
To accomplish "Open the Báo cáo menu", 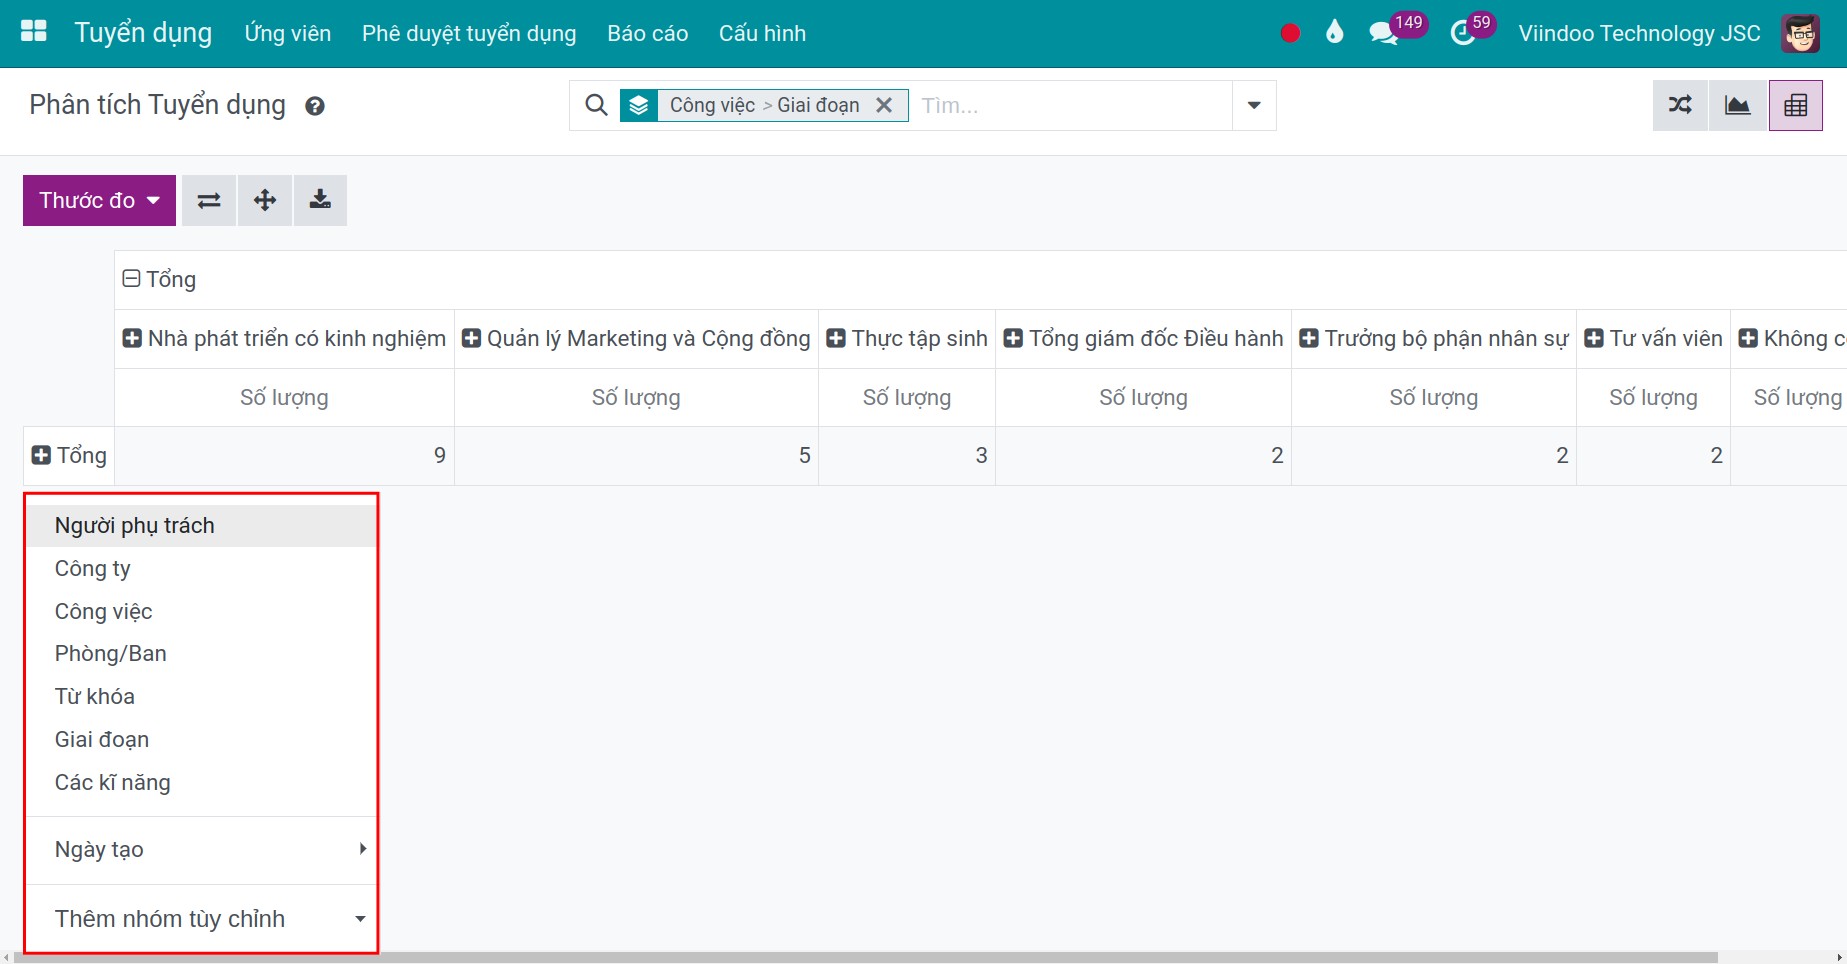I will (647, 33).
